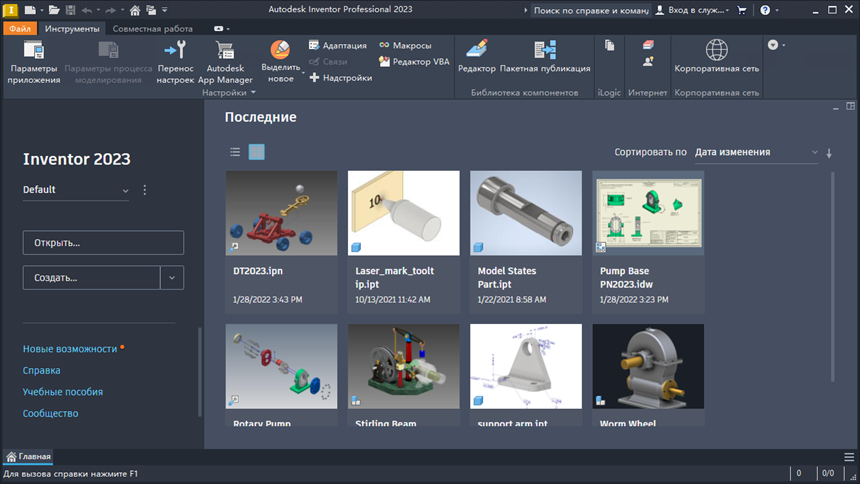
Task: Open the ribbon appearance dropdown next to Совместная работа
Action: [x=222, y=29]
